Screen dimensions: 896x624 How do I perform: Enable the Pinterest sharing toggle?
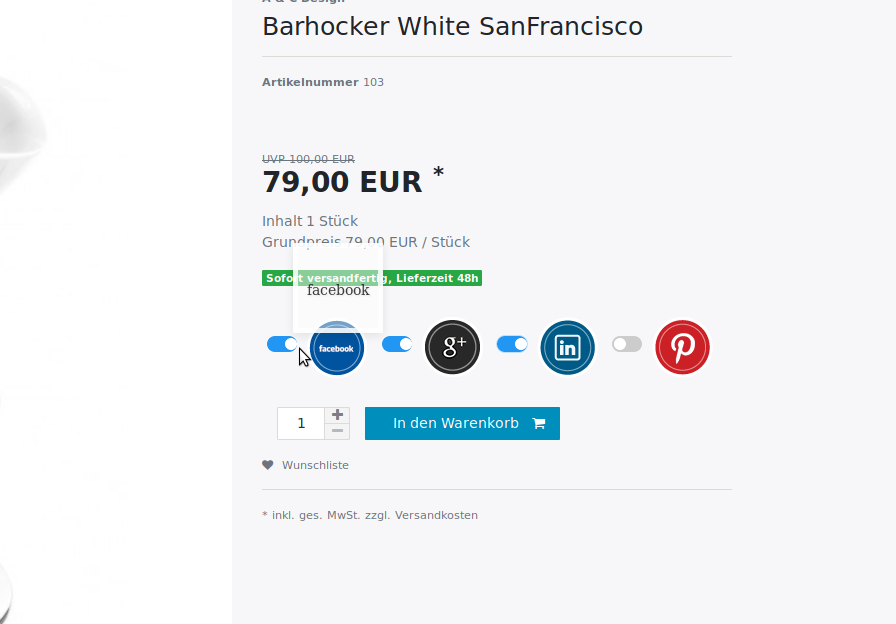point(627,344)
